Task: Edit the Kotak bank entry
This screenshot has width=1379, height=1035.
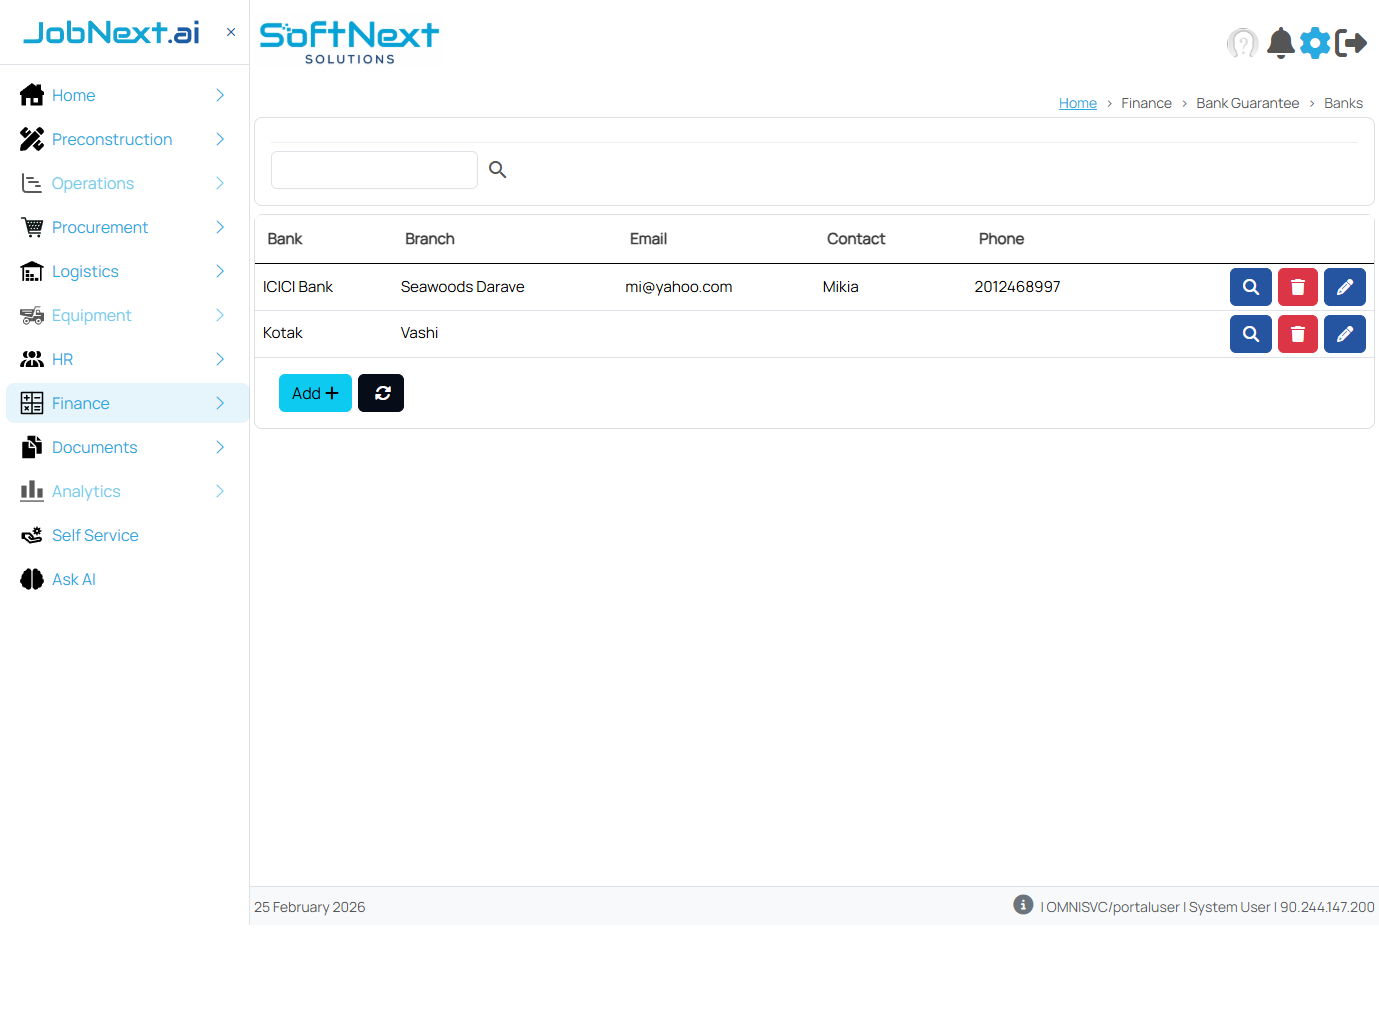Action: tap(1344, 334)
